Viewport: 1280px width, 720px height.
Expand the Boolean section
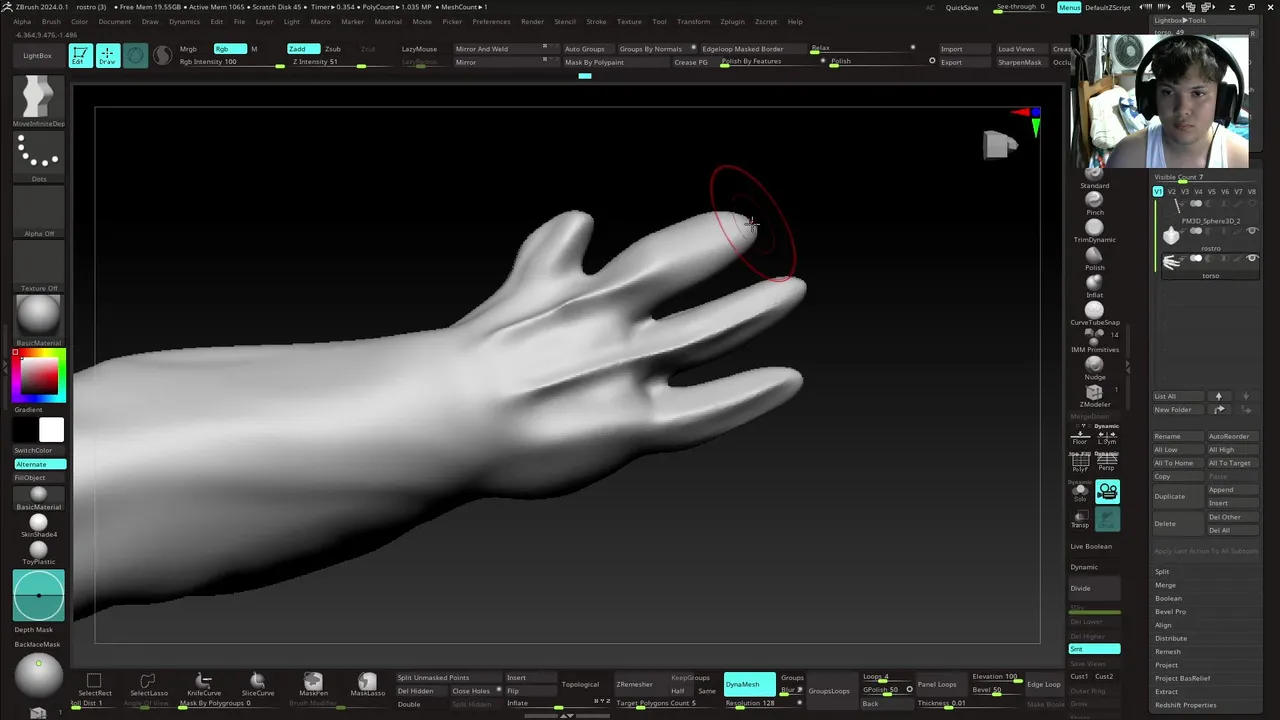(x=1168, y=598)
